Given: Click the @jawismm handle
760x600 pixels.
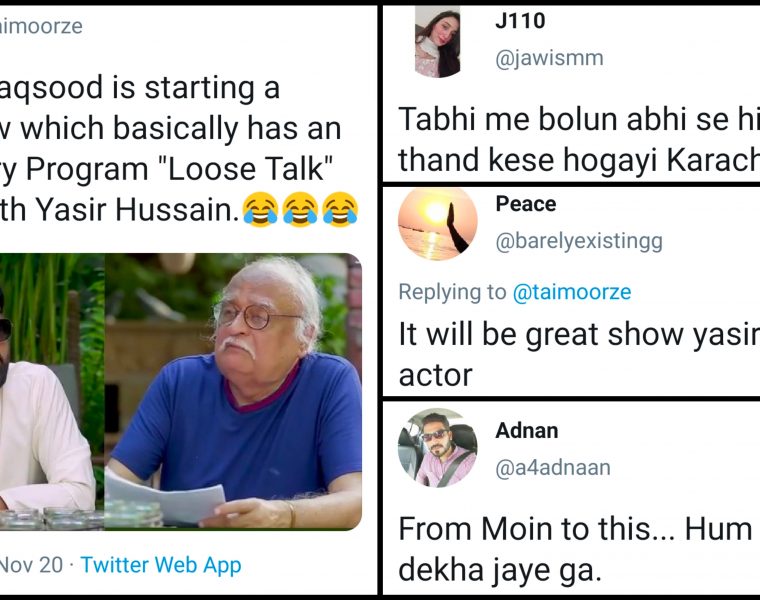Looking at the screenshot, I should pos(549,58).
